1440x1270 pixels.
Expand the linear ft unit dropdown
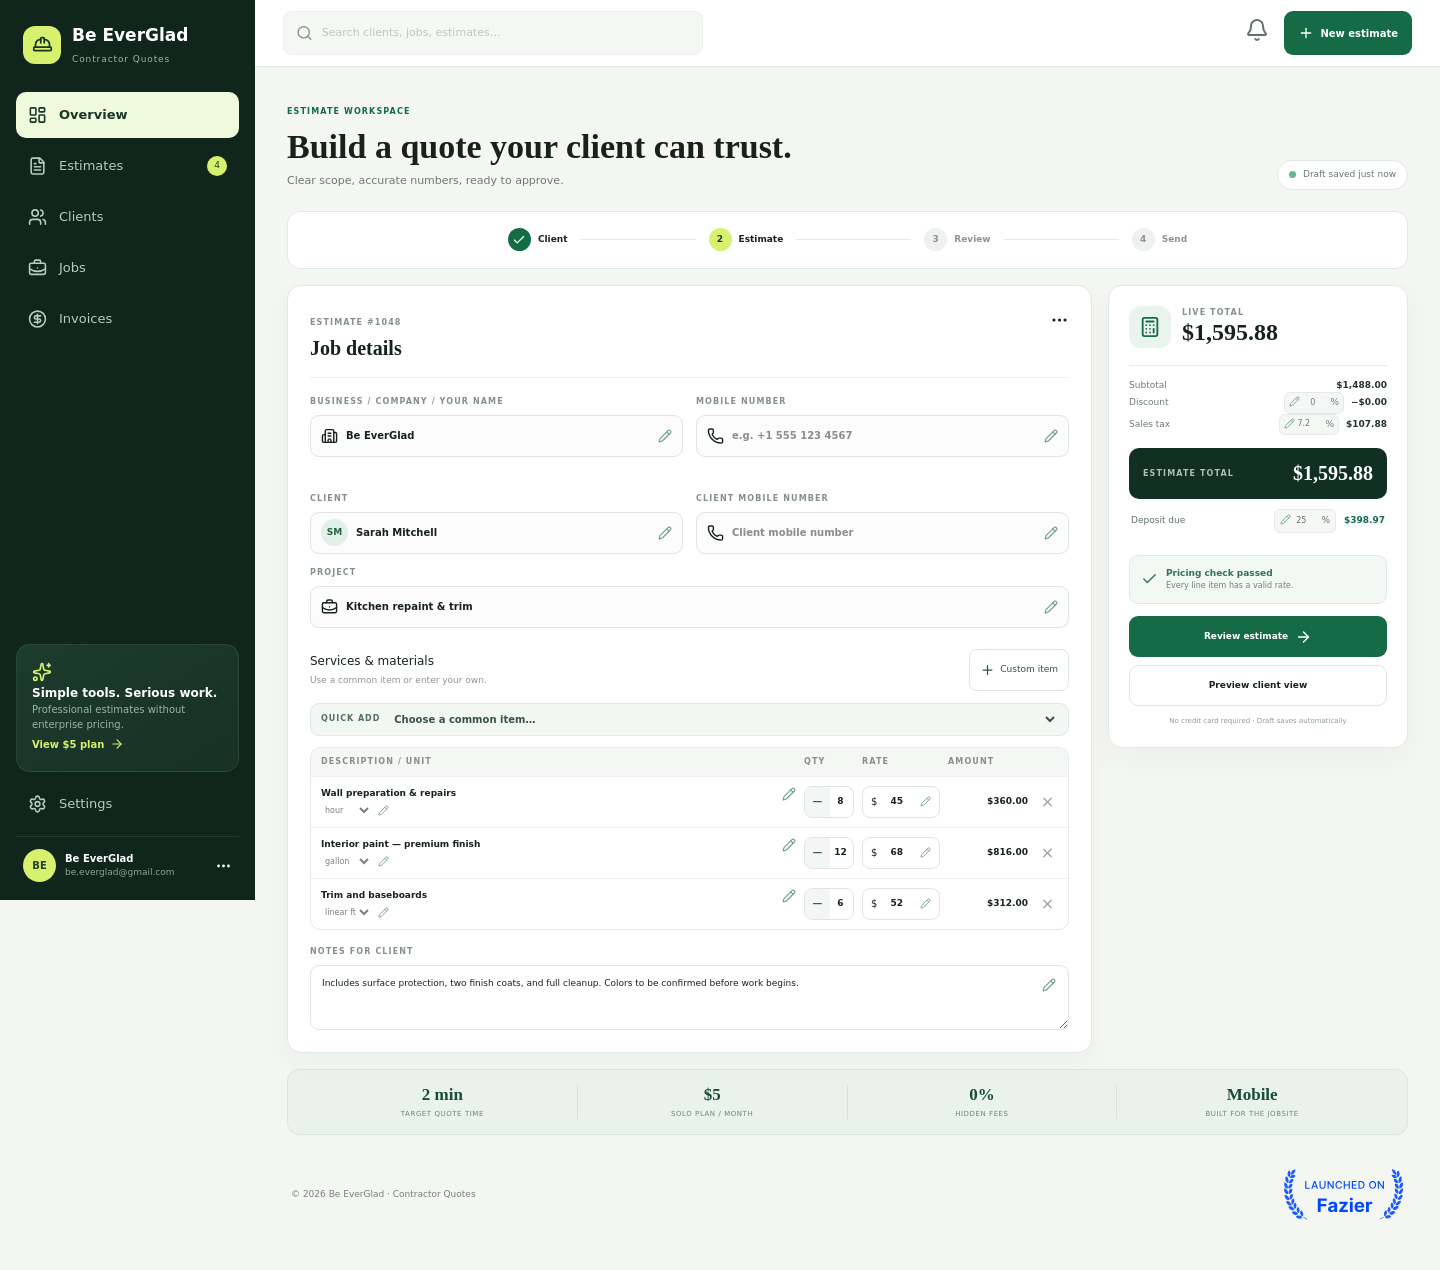coord(346,912)
